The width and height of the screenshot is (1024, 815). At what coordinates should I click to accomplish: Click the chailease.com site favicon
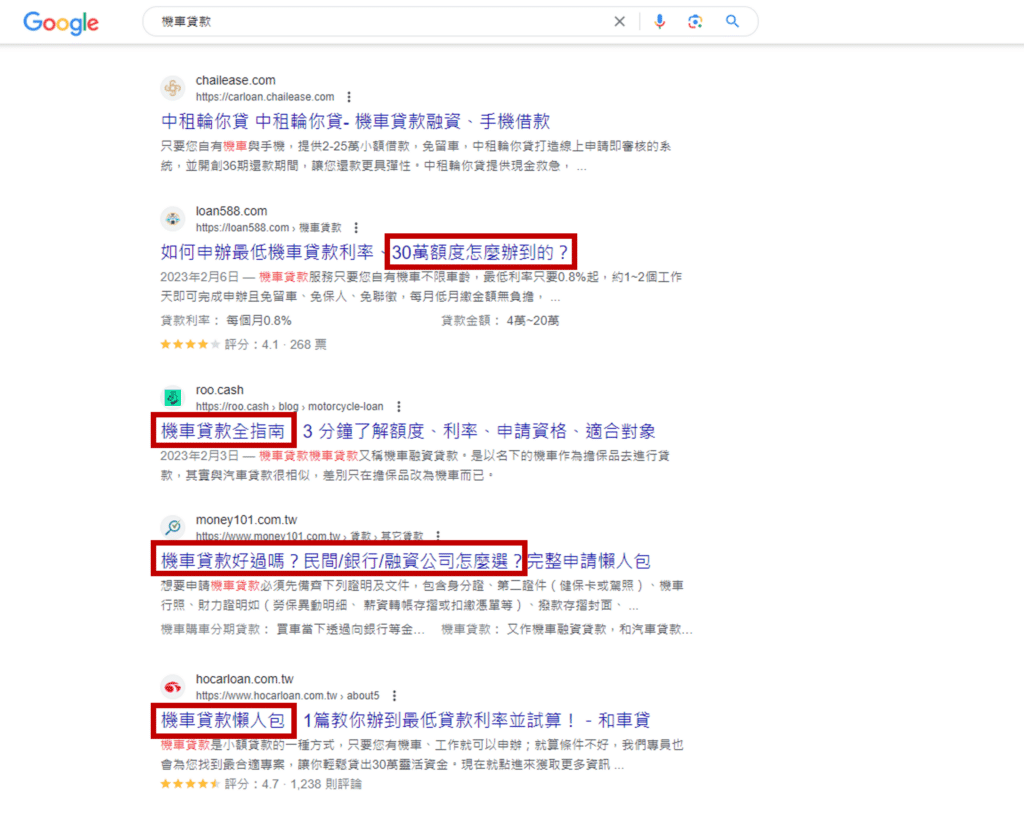173,88
